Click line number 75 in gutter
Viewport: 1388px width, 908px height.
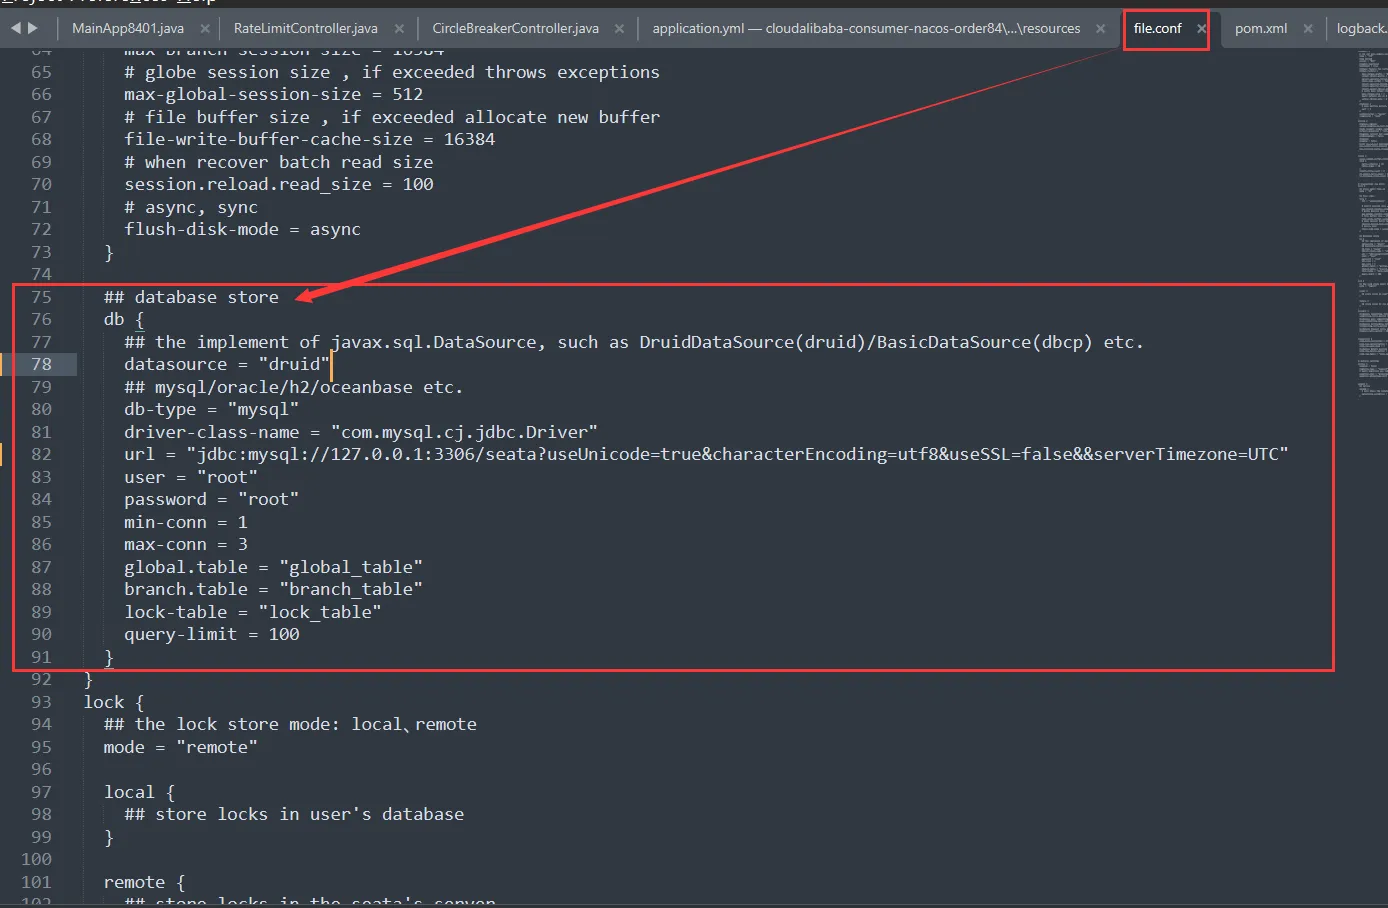pyautogui.click(x=41, y=297)
